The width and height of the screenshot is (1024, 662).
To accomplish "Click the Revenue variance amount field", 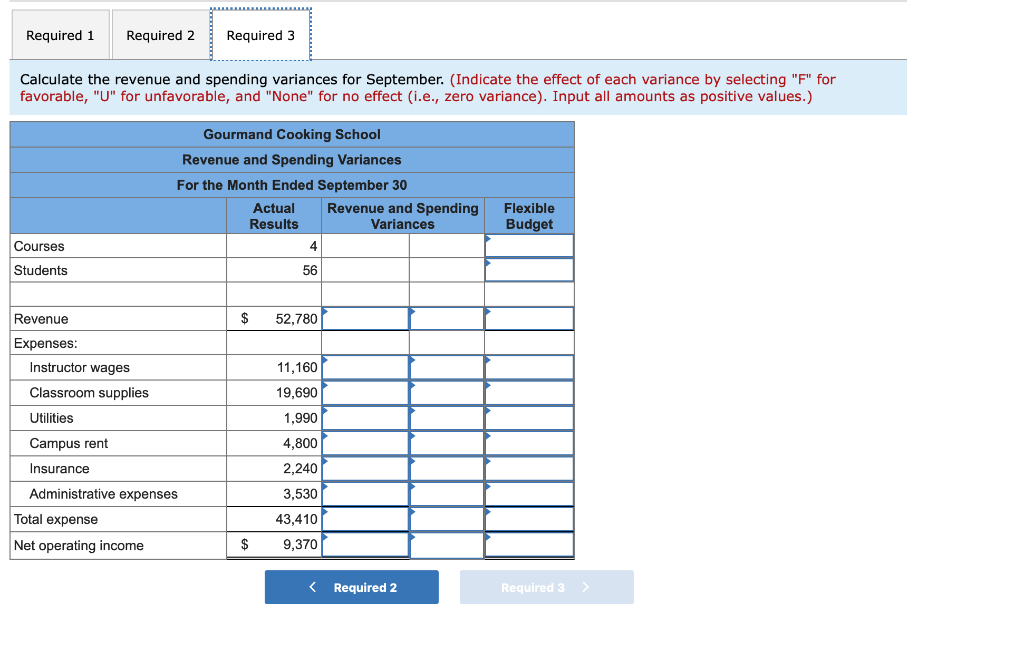I will coord(365,317).
